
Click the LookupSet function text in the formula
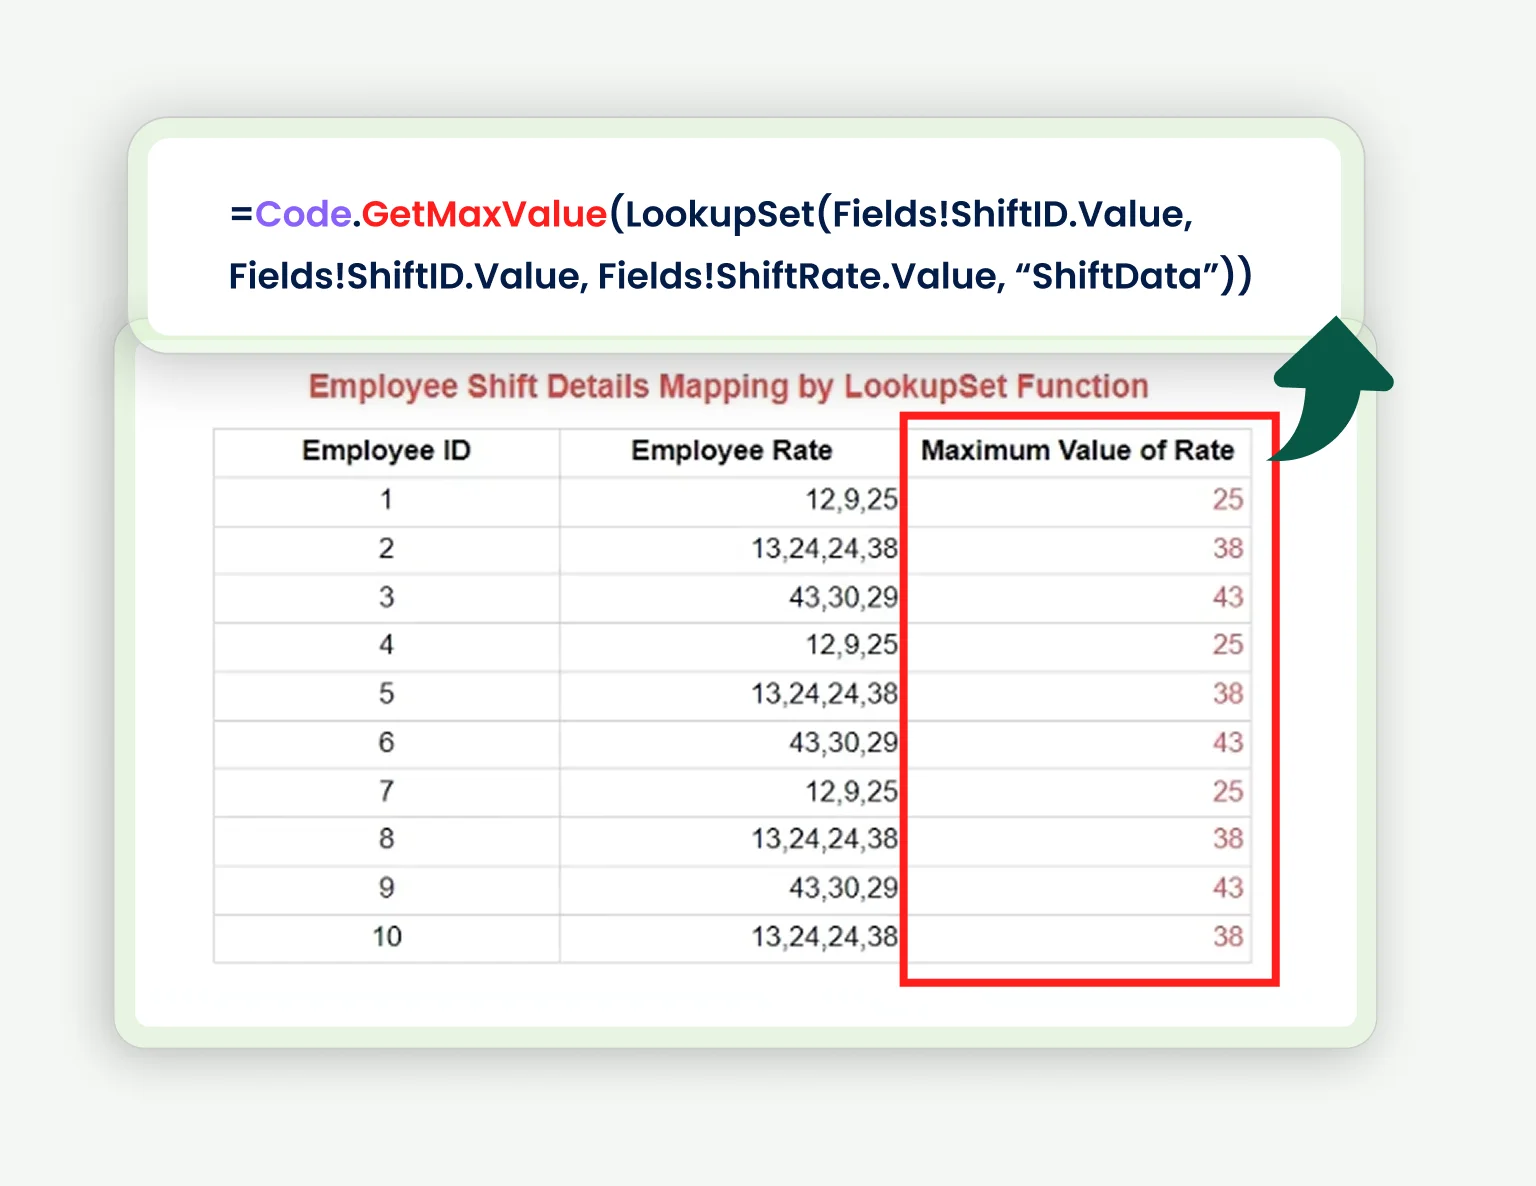pos(720,213)
